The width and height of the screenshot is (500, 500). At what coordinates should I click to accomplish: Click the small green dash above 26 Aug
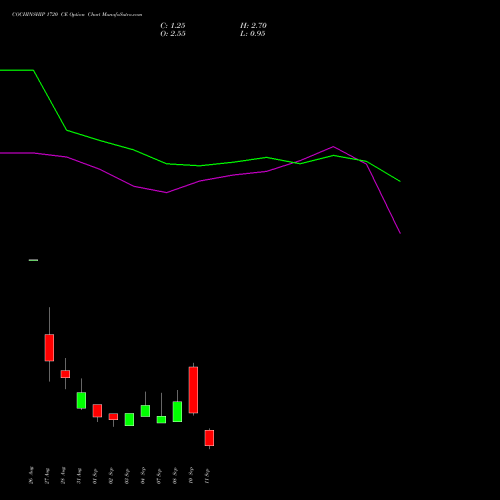tap(33, 260)
